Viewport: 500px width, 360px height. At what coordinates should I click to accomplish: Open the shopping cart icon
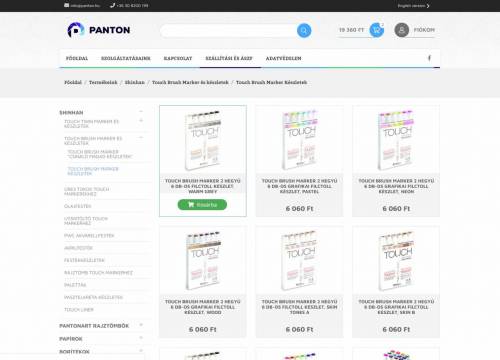(376, 30)
